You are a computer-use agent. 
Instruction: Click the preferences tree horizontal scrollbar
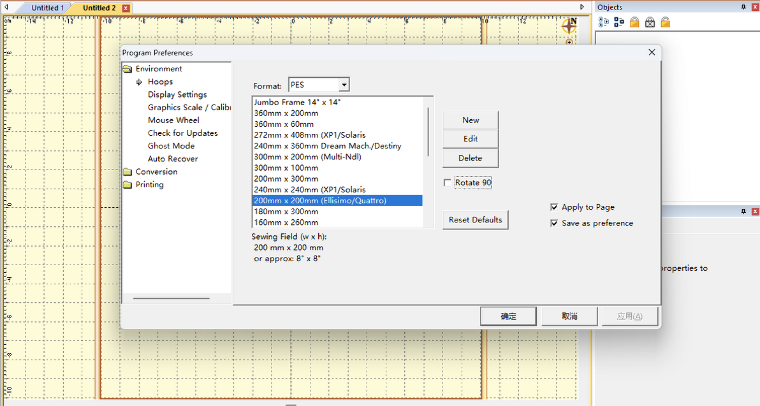pyautogui.click(x=171, y=298)
